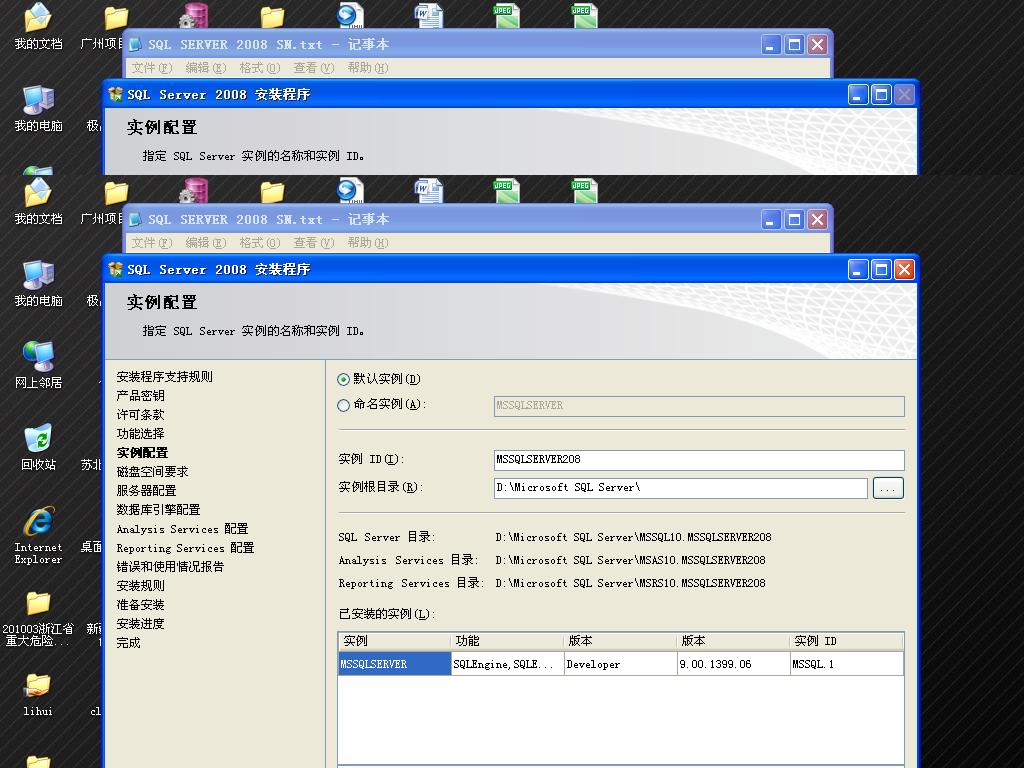This screenshot has width=1024, height=768.
Task: Jump to 数据库引擎配置 step
Action: (x=158, y=510)
